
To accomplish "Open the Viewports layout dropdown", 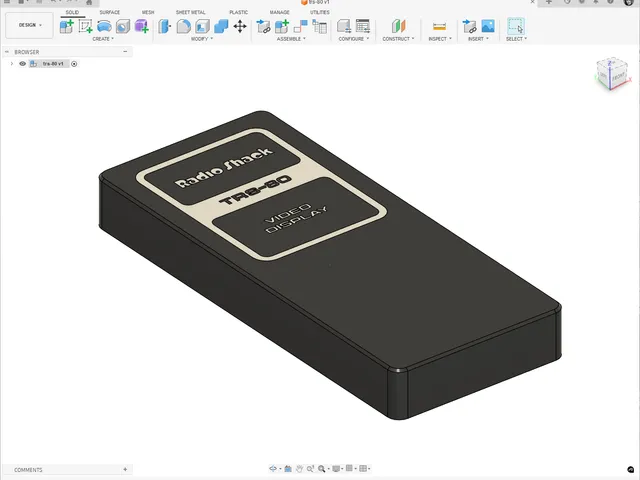I will (x=364, y=469).
